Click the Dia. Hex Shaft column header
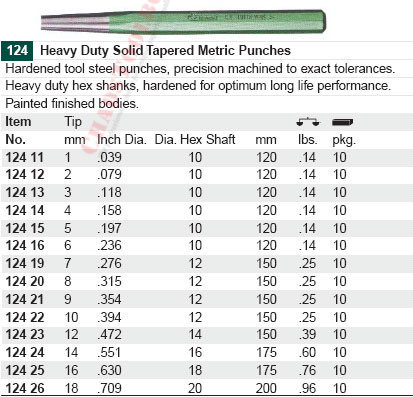 (195, 139)
